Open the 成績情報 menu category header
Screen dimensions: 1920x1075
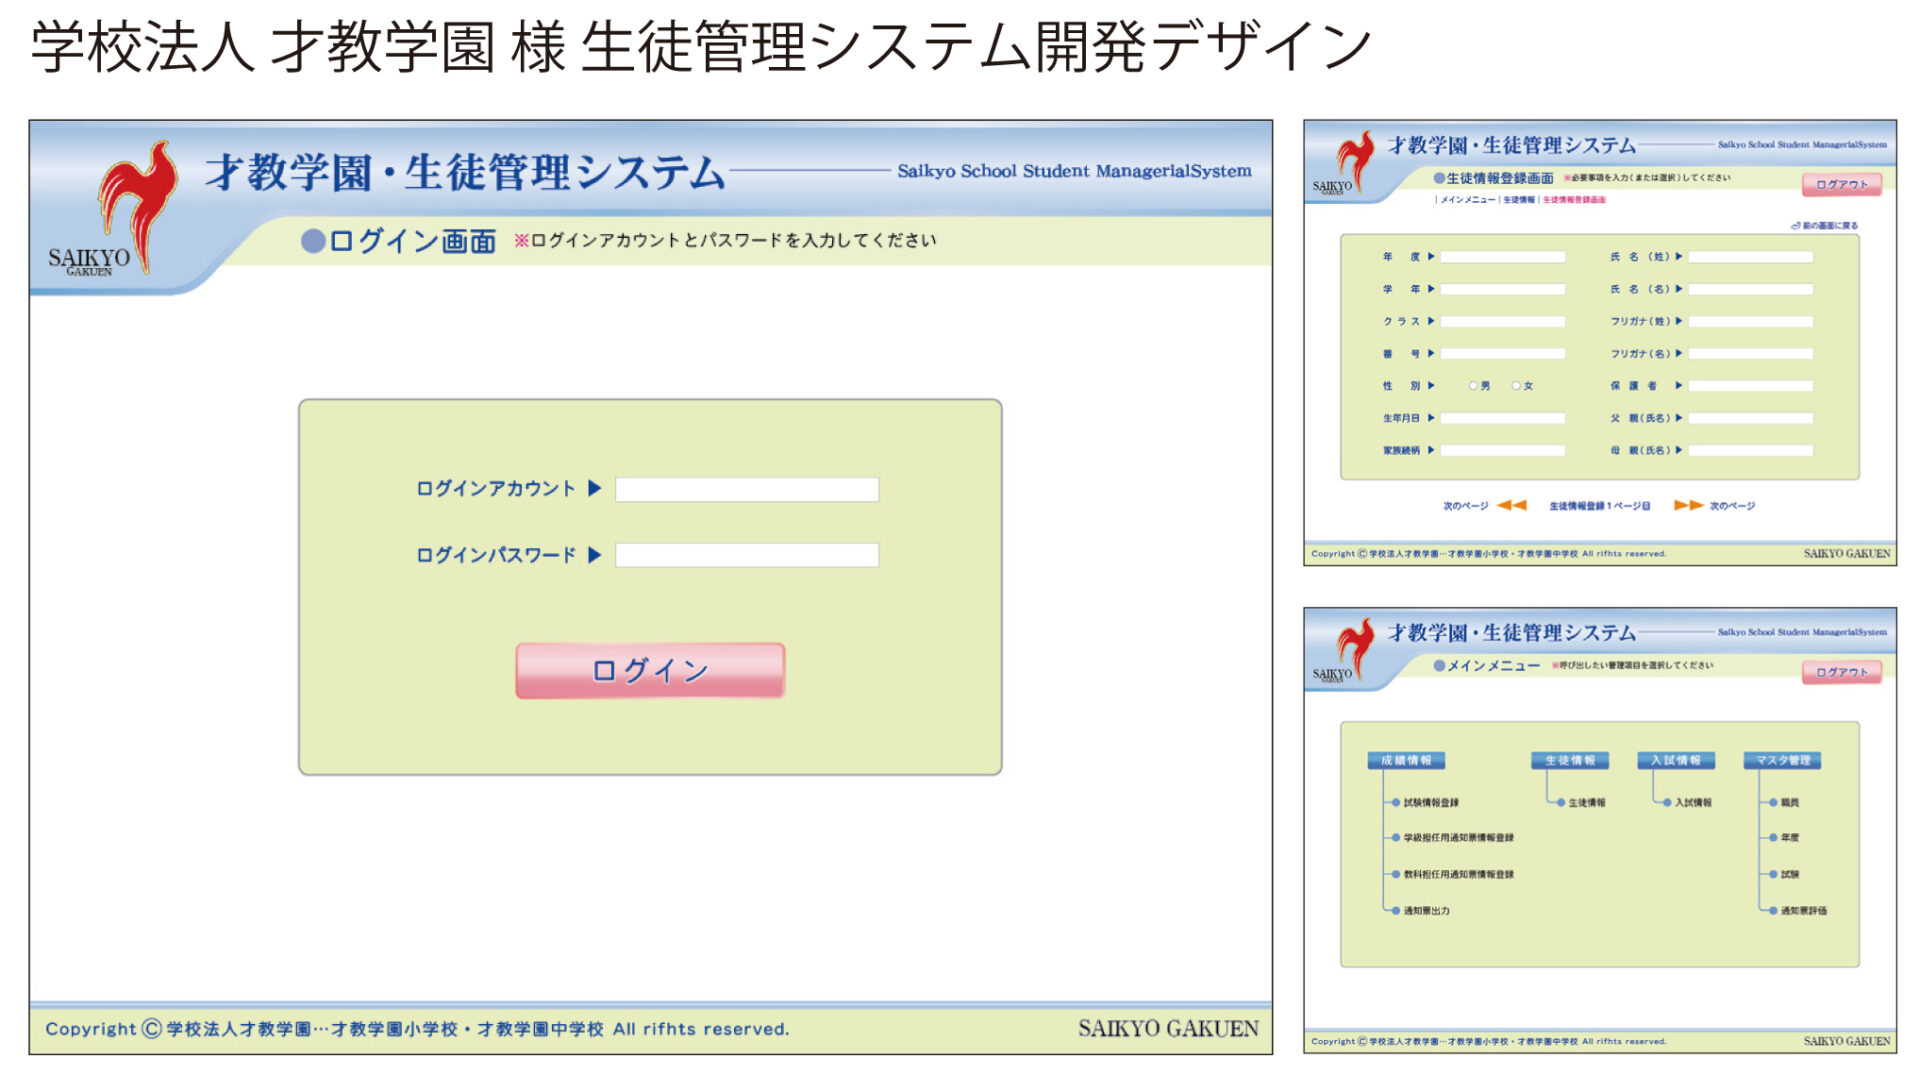(1405, 760)
